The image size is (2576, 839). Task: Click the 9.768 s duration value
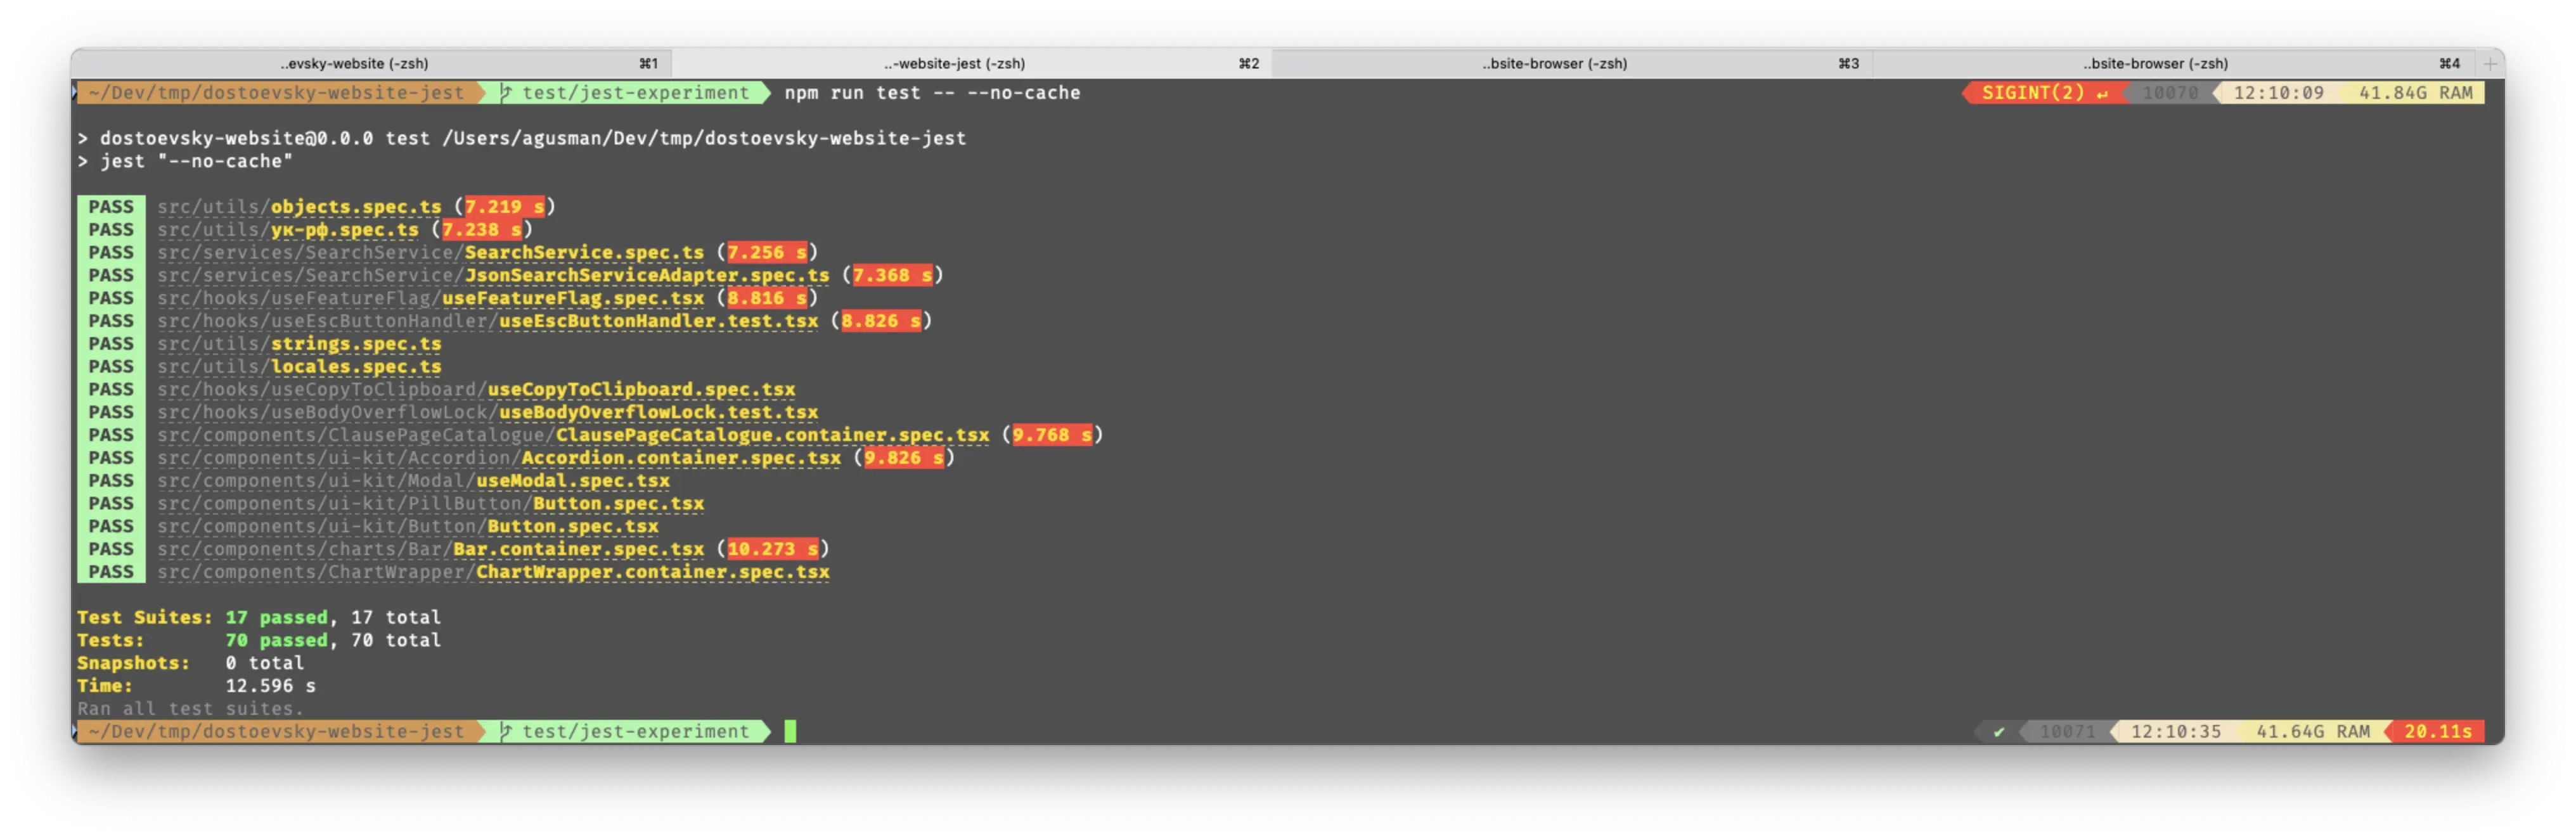[1053, 436]
